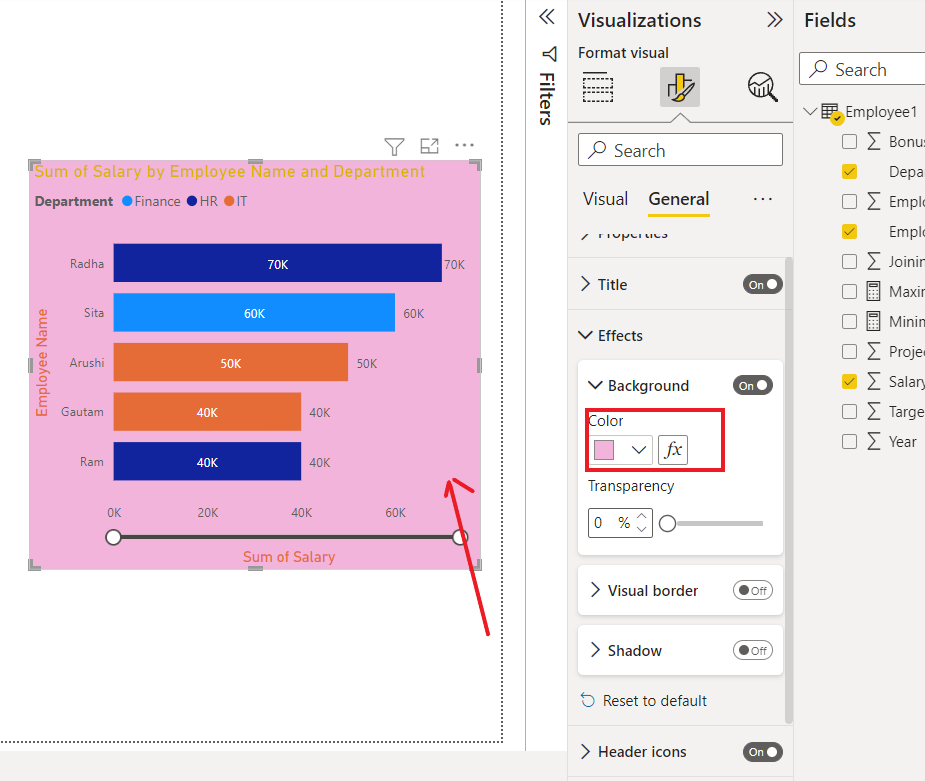Uncheck the Salary field checkbox
Screen dimensions: 925x781
[849, 381]
